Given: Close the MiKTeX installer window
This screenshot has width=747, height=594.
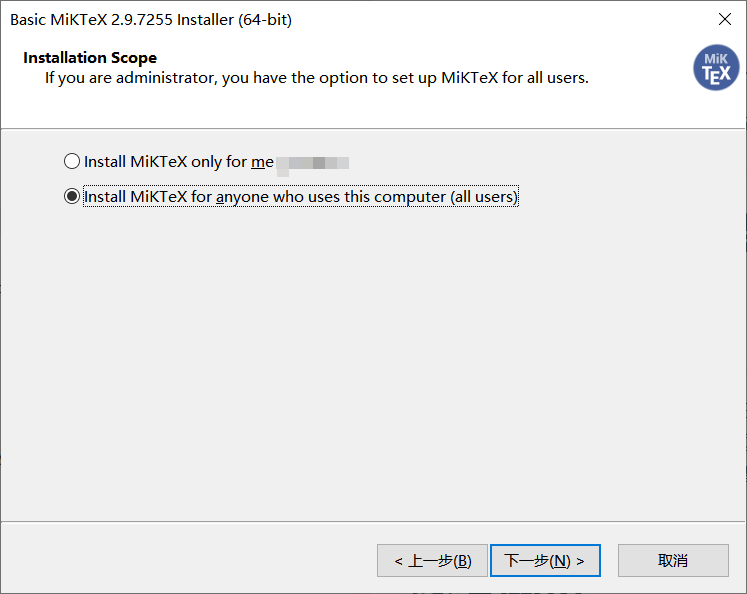Looking at the screenshot, I should [x=724, y=19].
